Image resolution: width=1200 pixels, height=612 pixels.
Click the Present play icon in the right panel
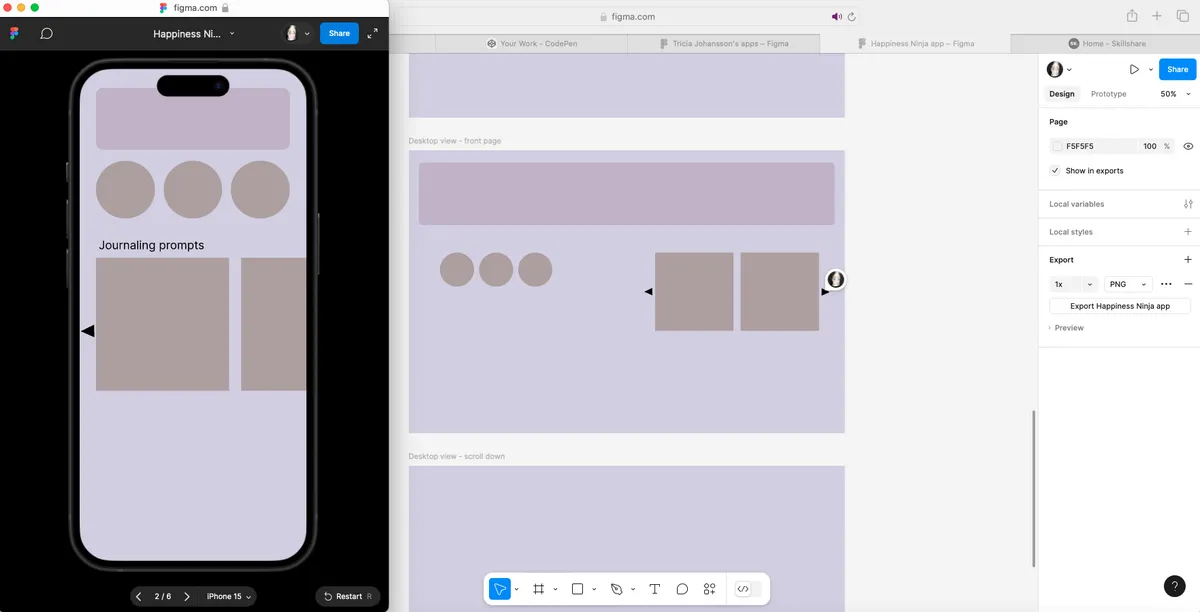point(1133,69)
